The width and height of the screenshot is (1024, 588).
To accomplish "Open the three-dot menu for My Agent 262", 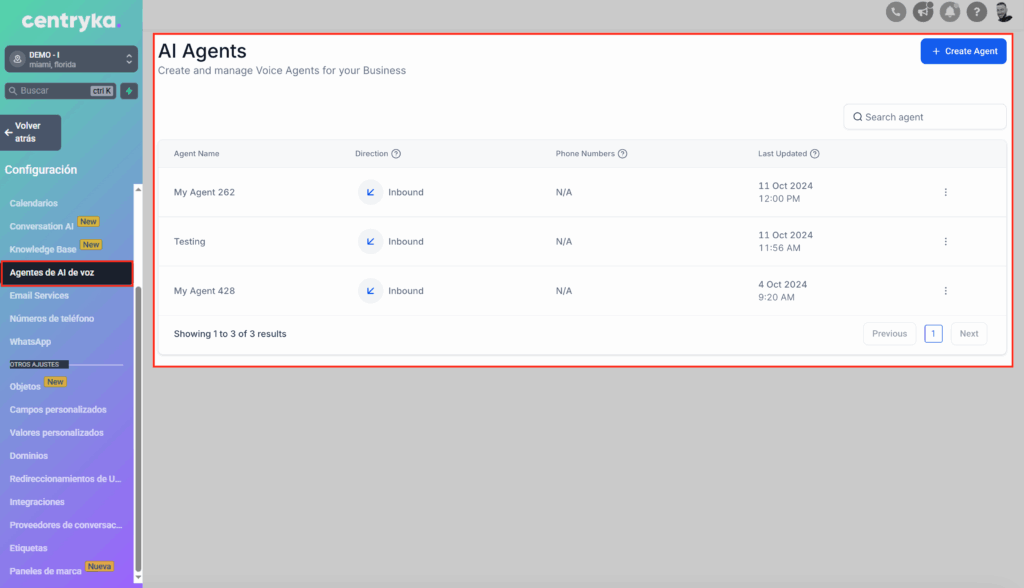I will (x=945, y=192).
